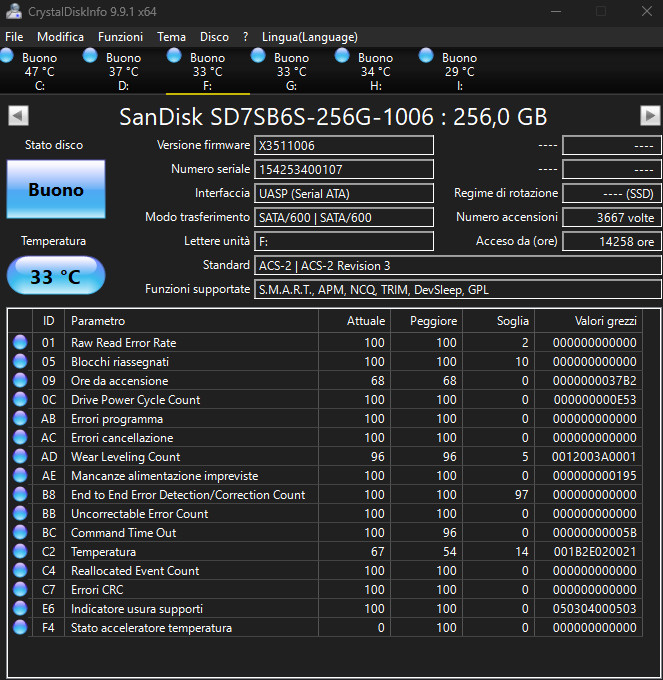Select raw value 0000000037B2
Viewport: 663px width, 680px height.
pos(594,381)
